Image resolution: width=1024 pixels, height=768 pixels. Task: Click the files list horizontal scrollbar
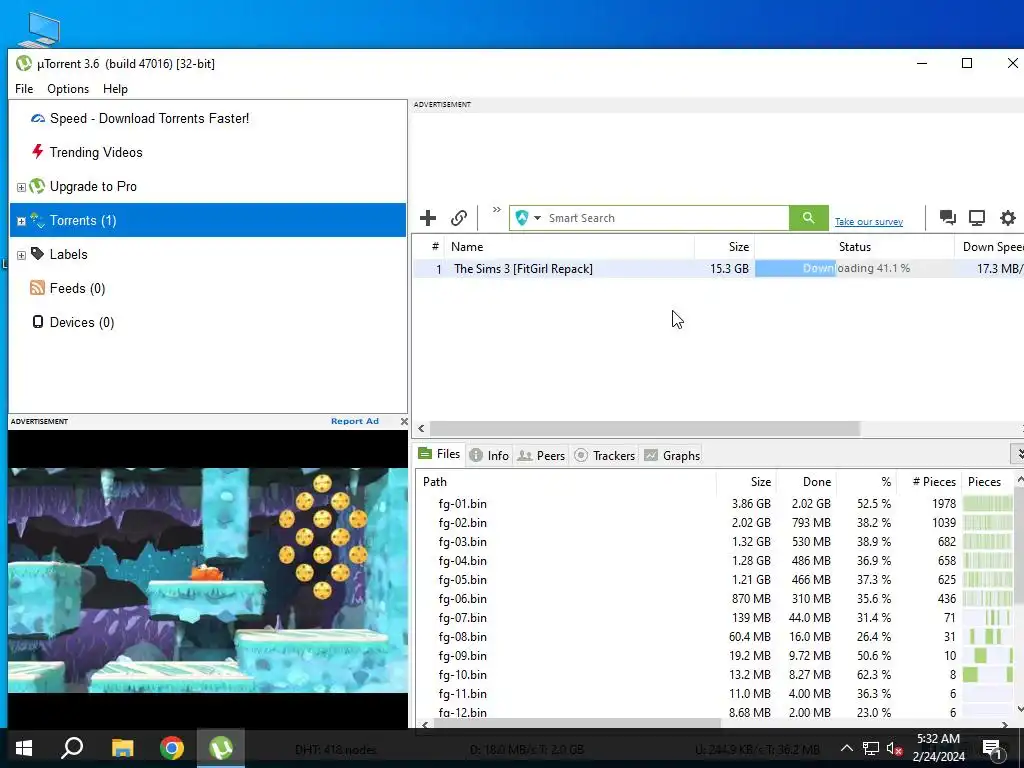577,723
